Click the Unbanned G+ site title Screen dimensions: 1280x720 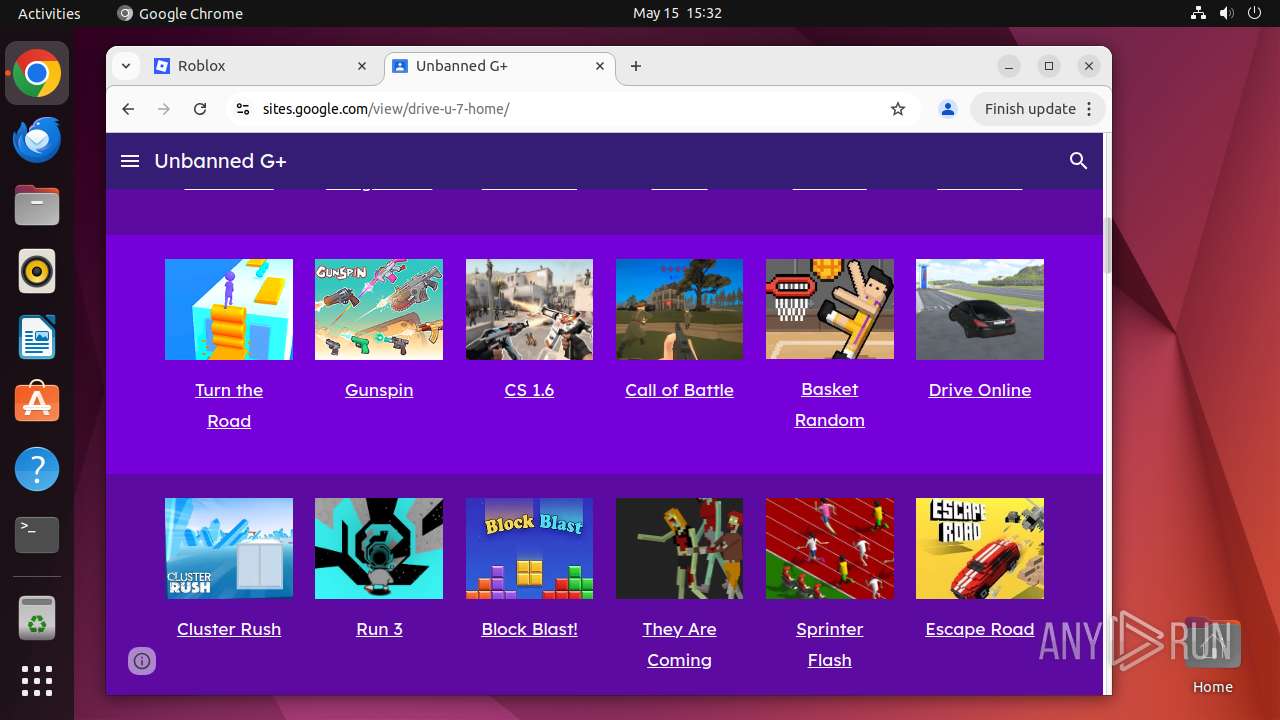220,161
